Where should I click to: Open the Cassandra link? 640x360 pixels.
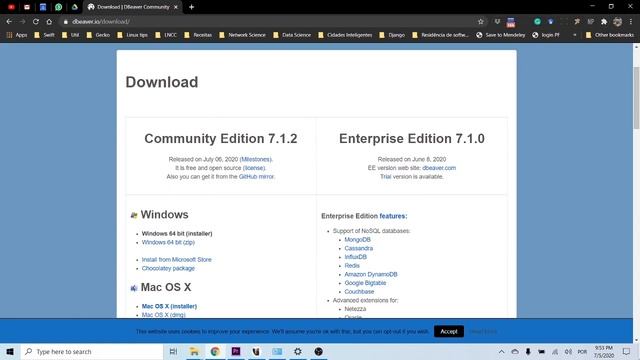[358, 248]
